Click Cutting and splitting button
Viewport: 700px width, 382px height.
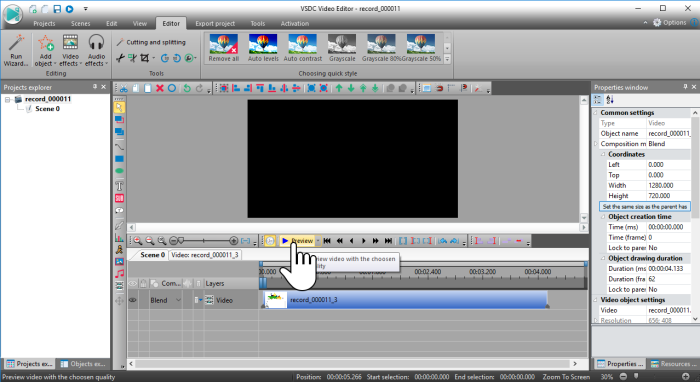coord(151,42)
